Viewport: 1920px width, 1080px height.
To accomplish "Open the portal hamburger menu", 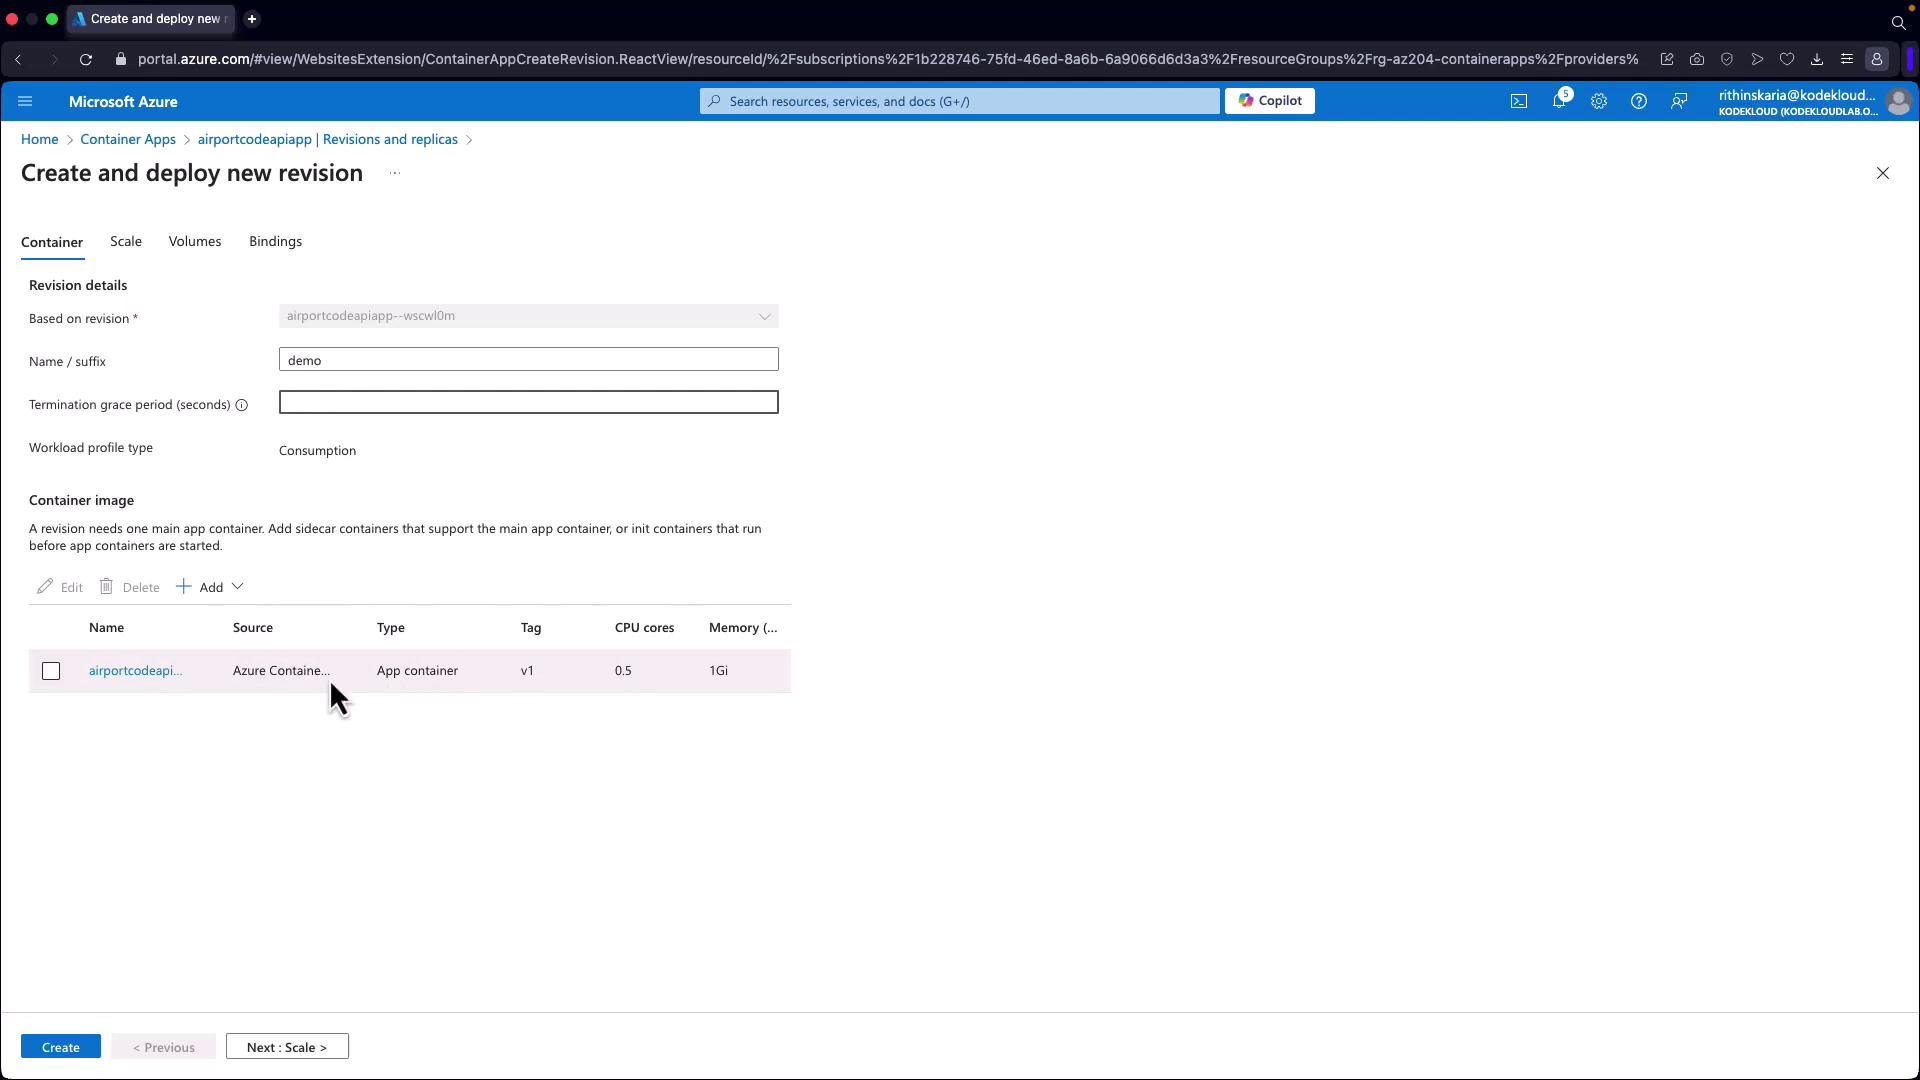I will click(x=26, y=101).
